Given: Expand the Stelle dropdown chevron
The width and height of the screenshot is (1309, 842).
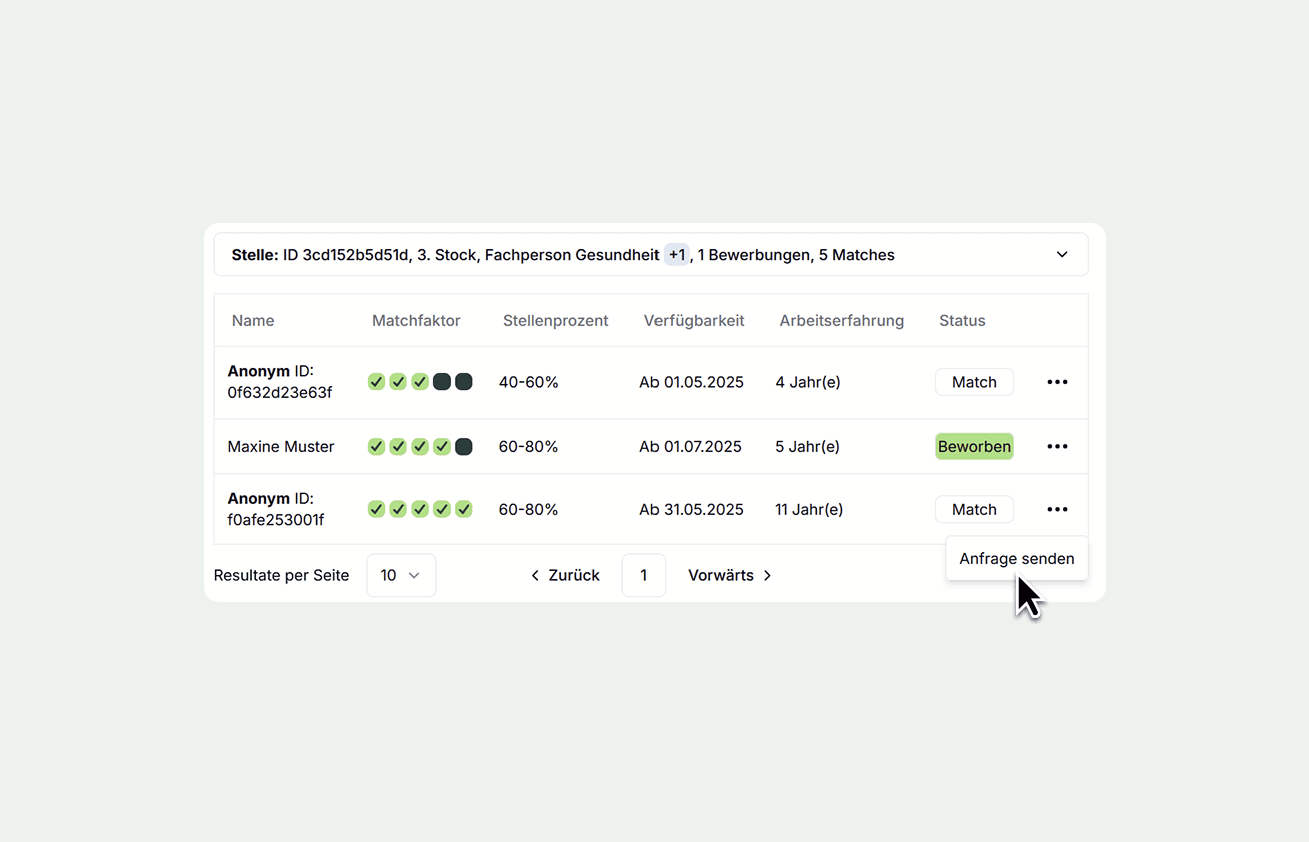Looking at the screenshot, I should [1062, 255].
